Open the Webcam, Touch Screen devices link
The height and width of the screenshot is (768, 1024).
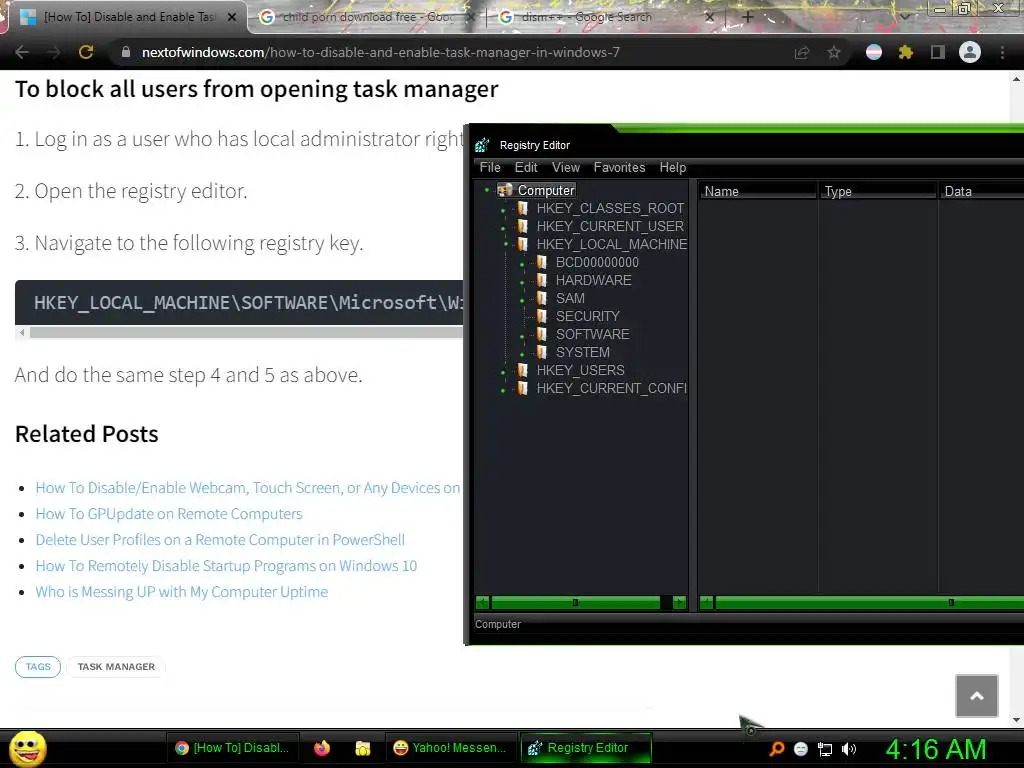[248, 488]
